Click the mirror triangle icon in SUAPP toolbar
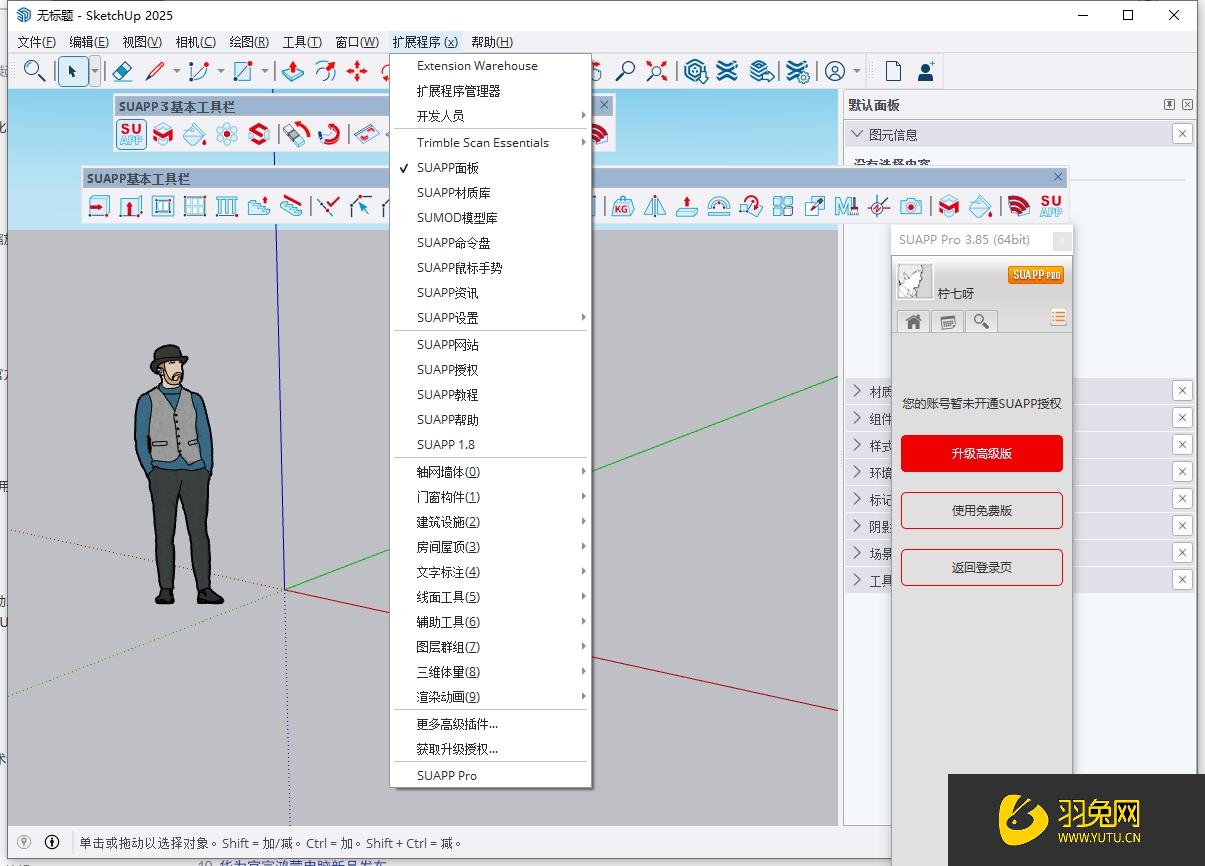The width and height of the screenshot is (1205, 866). pos(655,206)
